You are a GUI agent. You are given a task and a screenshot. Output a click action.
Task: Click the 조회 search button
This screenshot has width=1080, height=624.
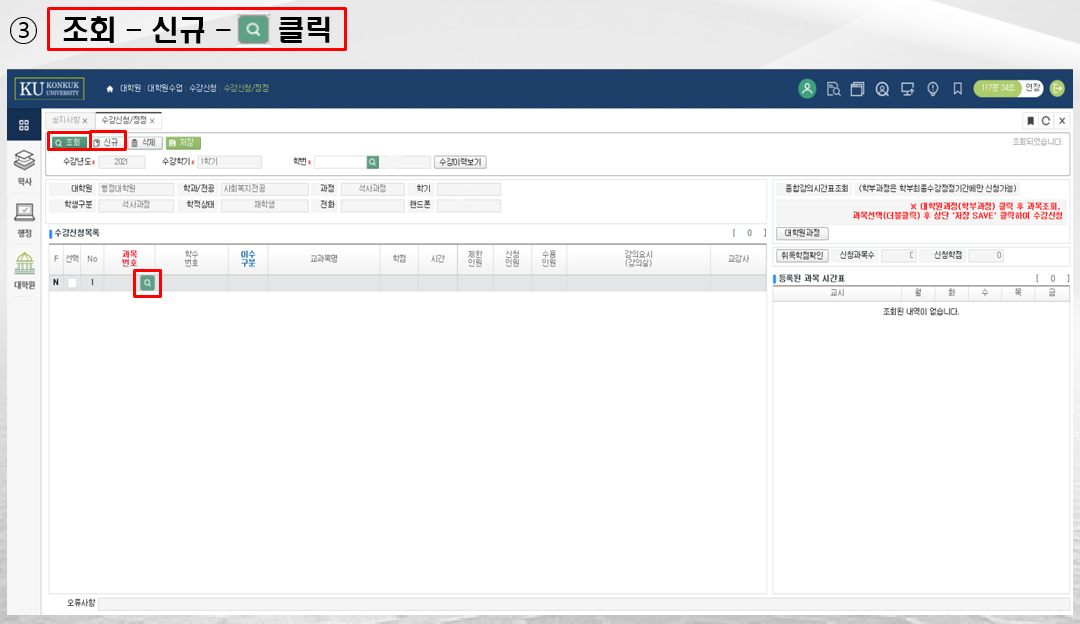(69, 143)
